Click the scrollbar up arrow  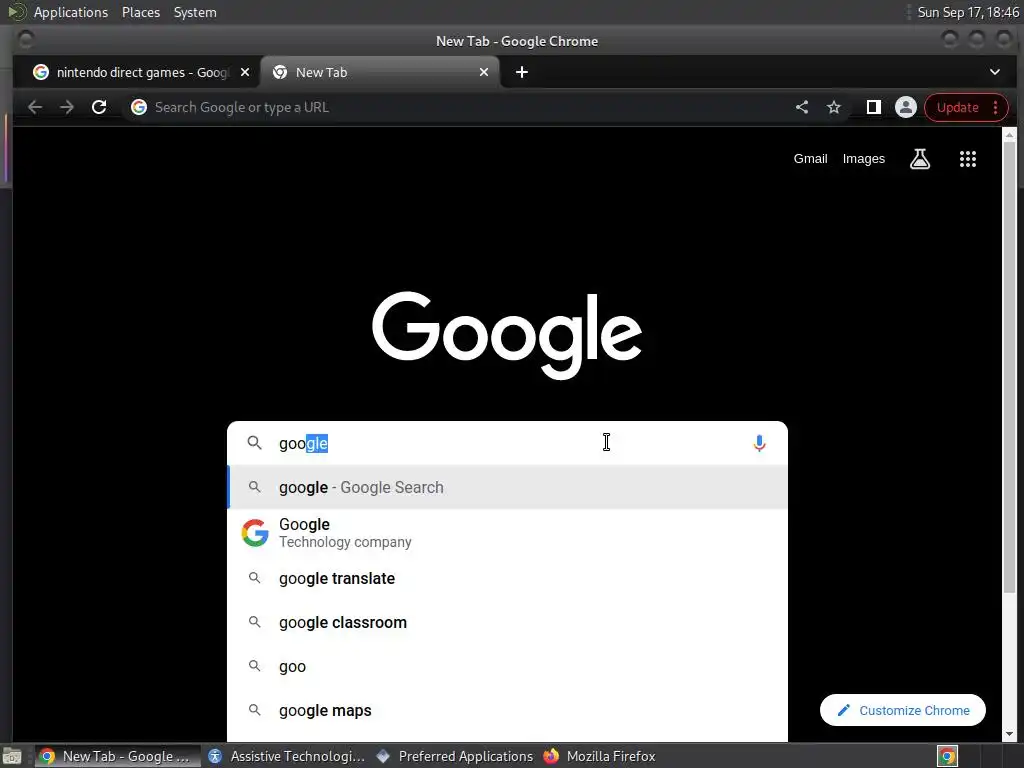pos(1009,135)
